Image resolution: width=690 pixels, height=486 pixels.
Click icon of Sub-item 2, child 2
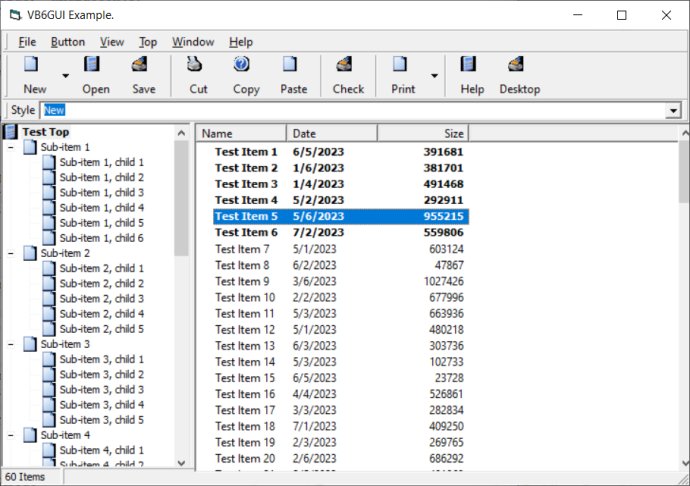point(49,284)
